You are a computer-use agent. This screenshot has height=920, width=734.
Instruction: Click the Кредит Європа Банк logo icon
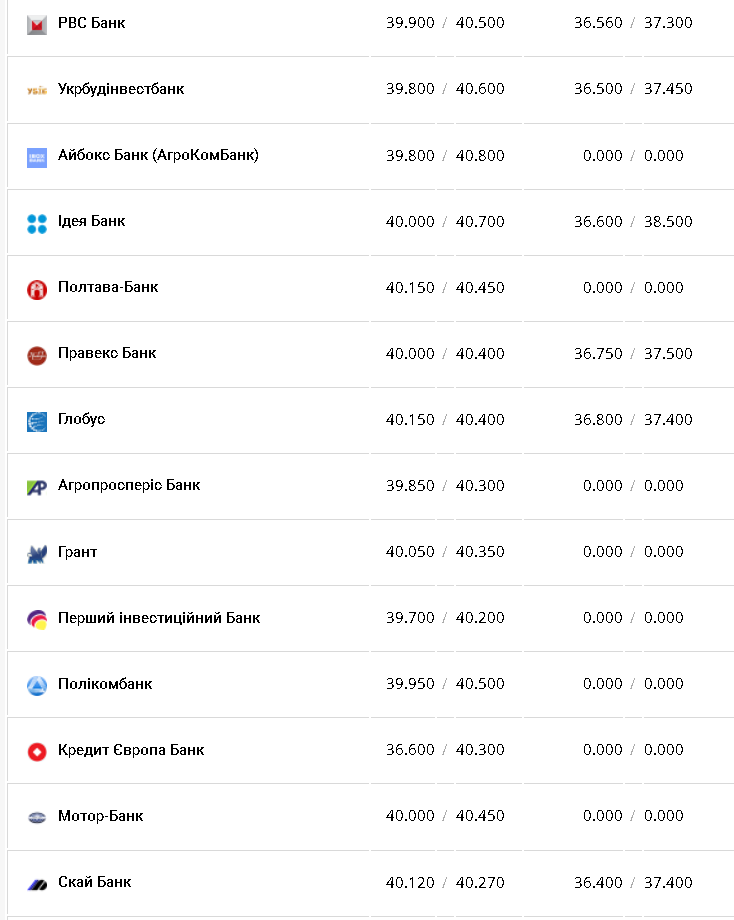[37, 751]
